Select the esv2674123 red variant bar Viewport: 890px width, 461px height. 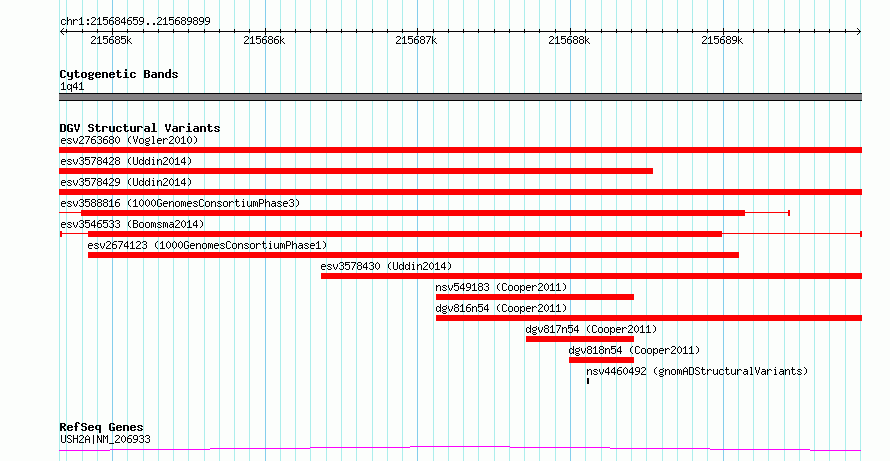413,255
